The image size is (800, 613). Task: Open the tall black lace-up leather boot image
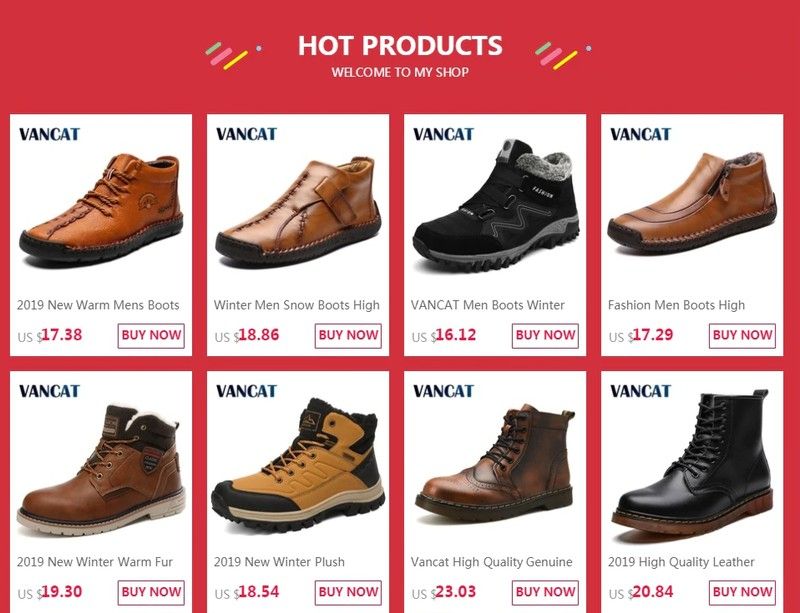click(692, 463)
